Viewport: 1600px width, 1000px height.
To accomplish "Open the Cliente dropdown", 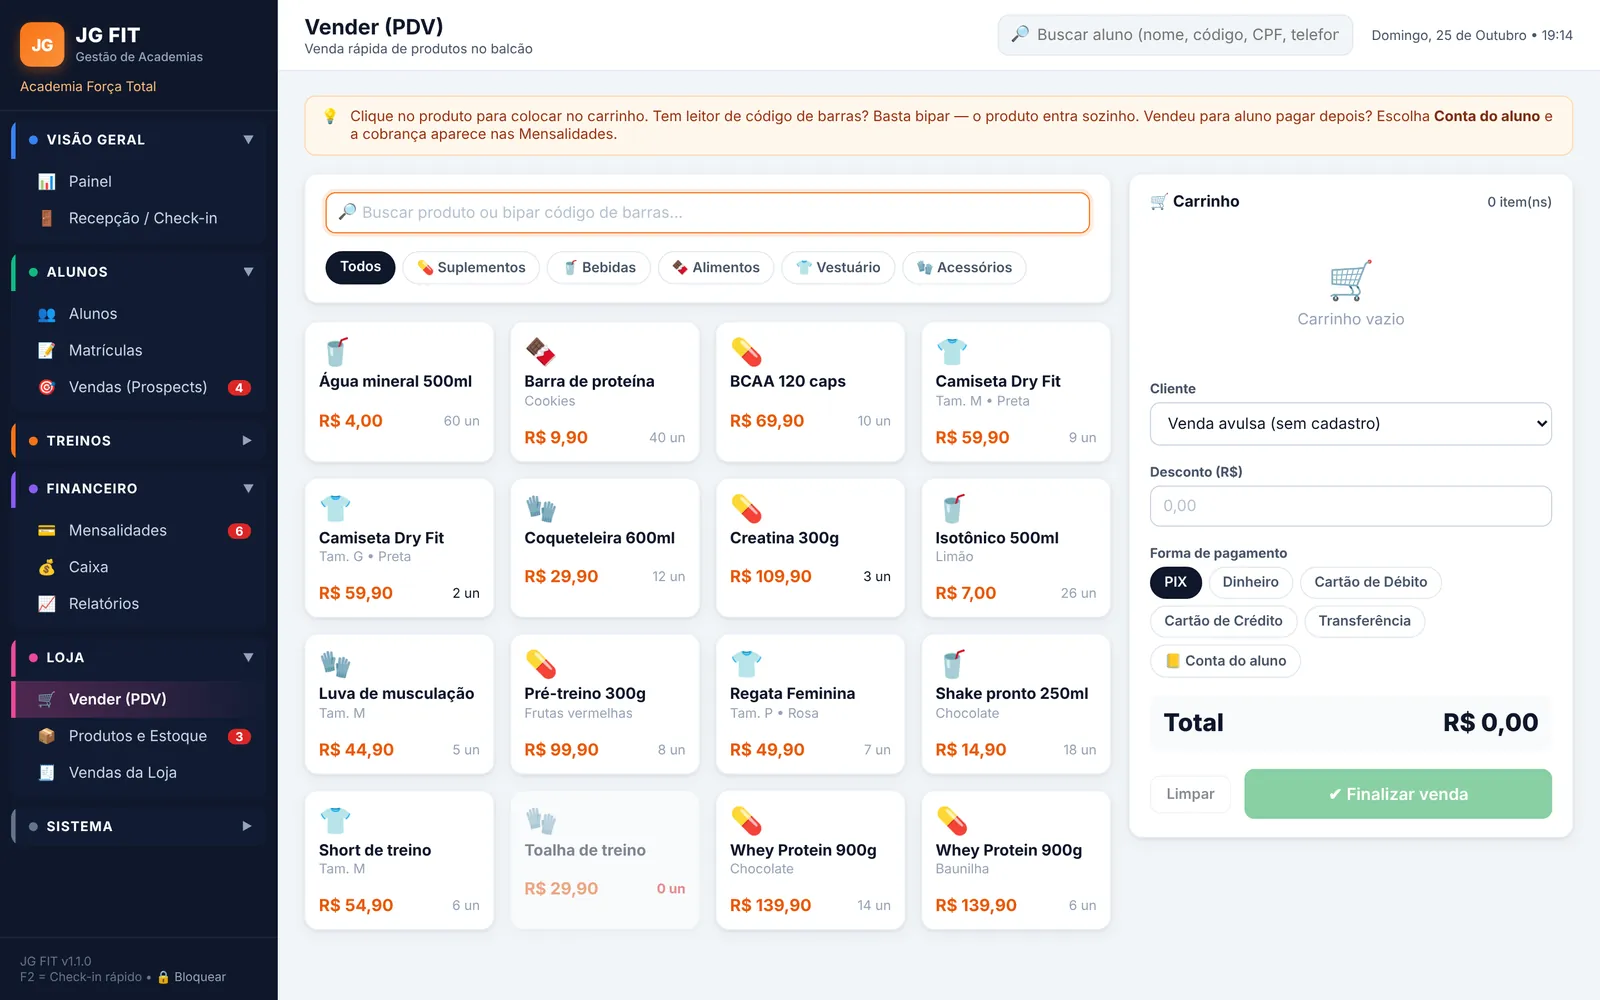I will 1350,424.
